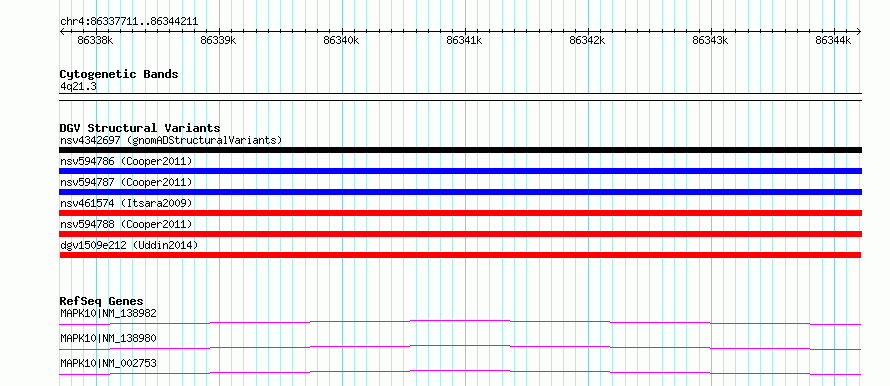
Task: Open the nsv4342697 (gnomADStructuralVariants) label
Action: 171,140
